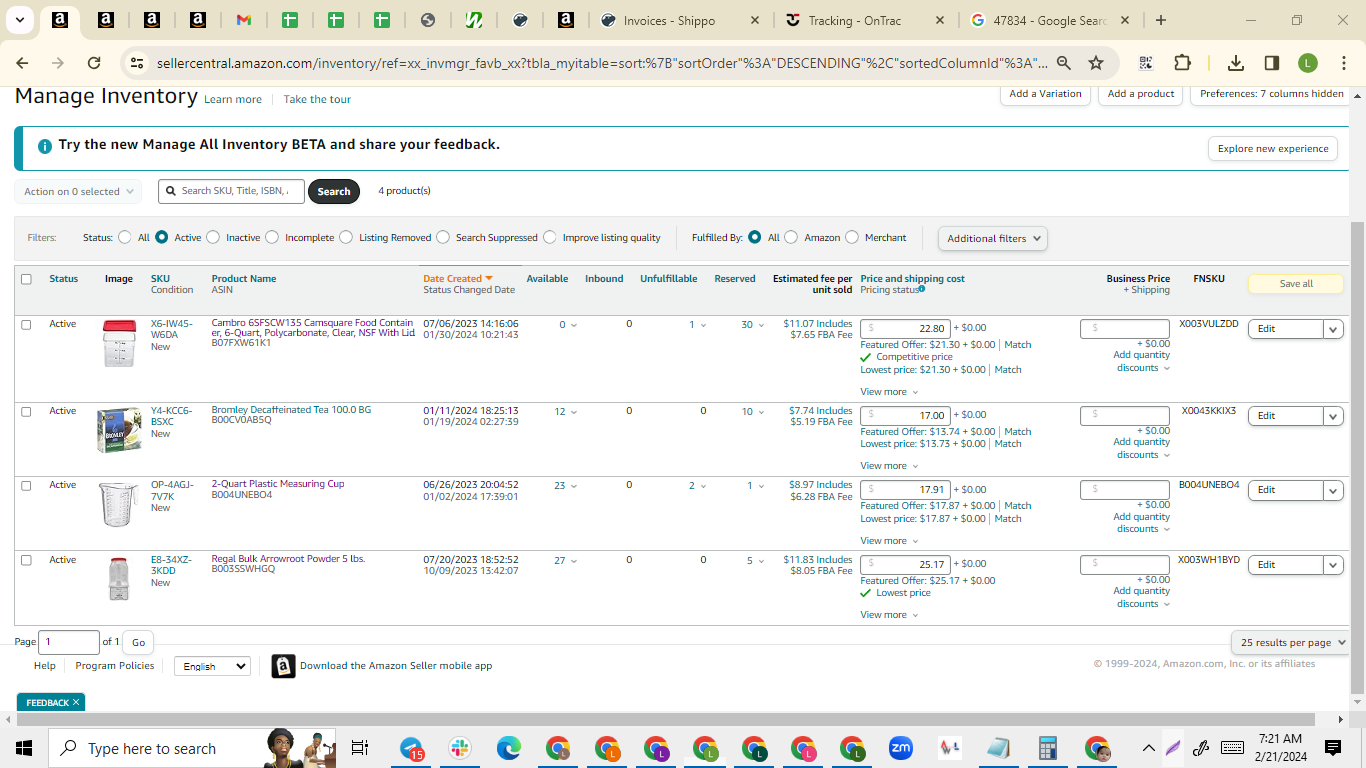Image resolution: width=1366 pixels, height=768 pixels.
Task: Open the Cambro food container thumbnail
Action: click(x=118, y=343)
